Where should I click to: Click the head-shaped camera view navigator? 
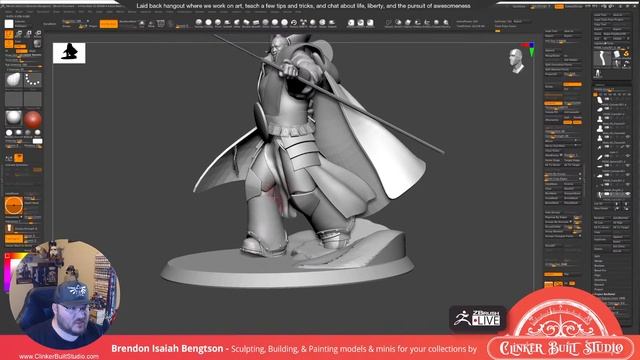pyautogui.click(x=516, y=61)
